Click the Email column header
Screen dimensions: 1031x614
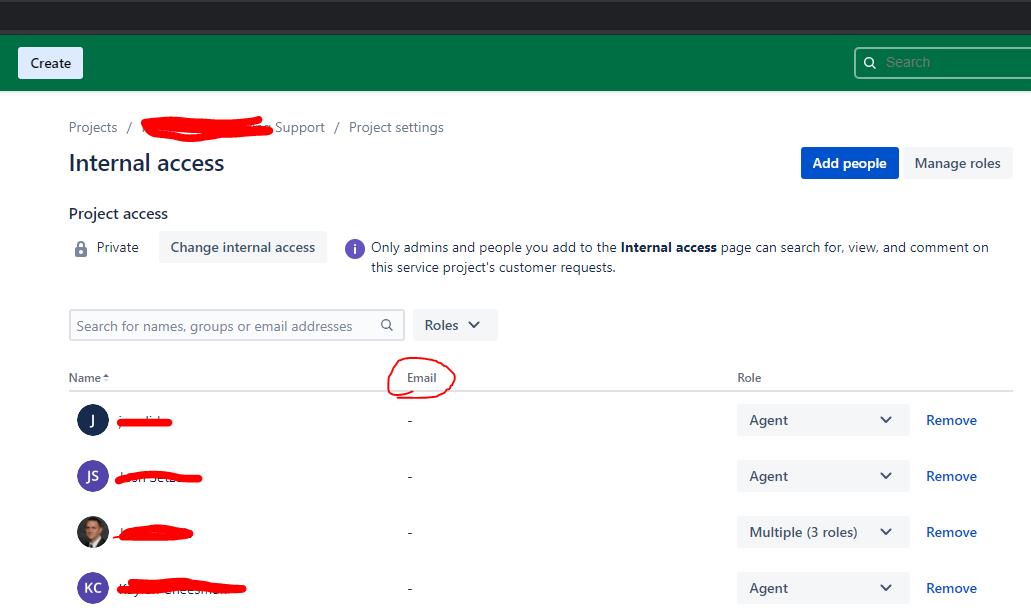(421, 377)
